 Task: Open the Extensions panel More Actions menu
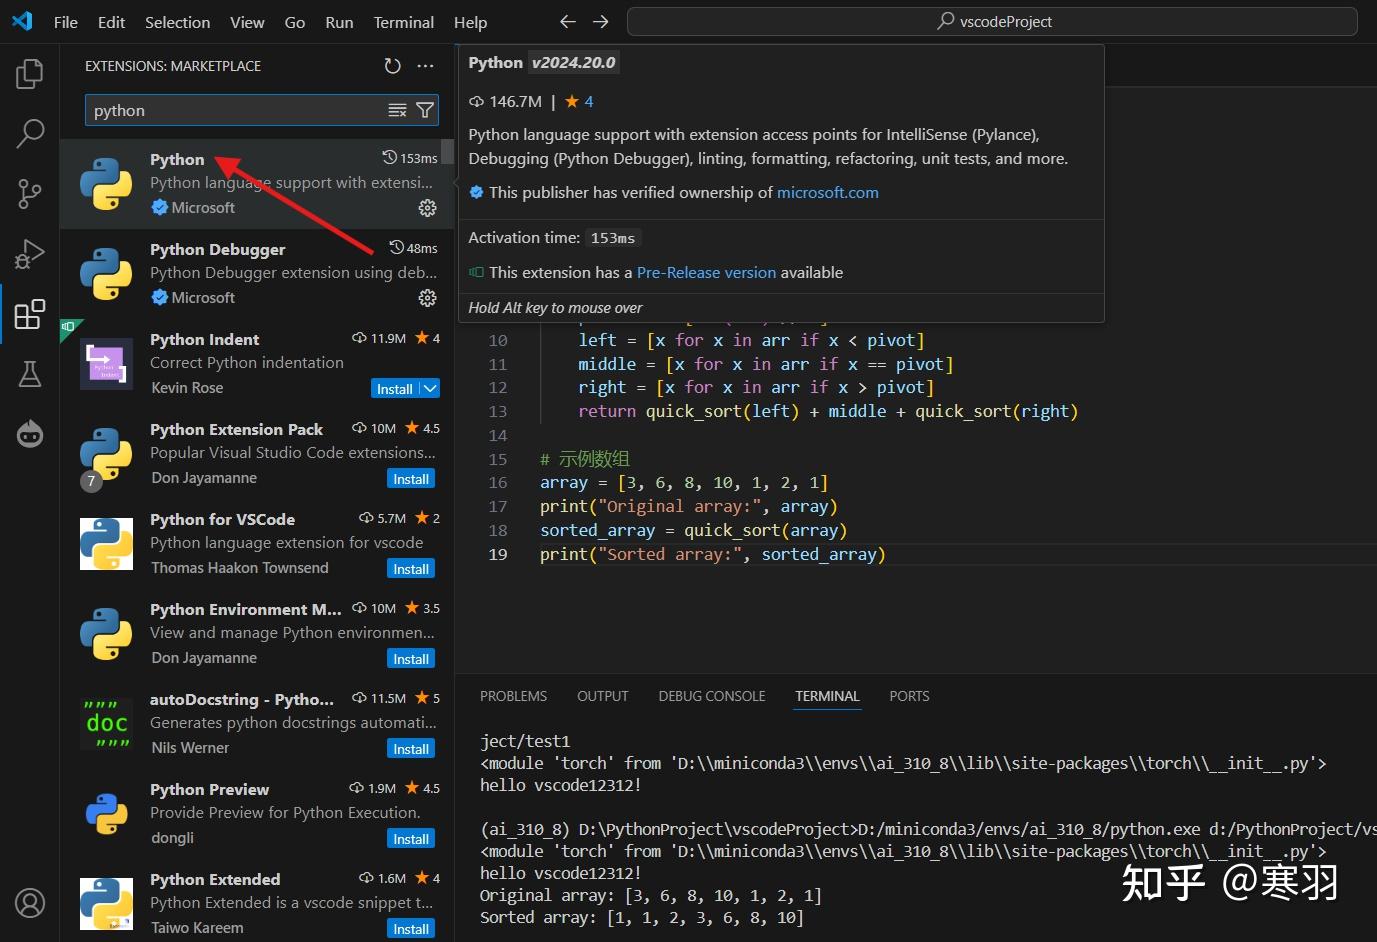click(425, 65)
